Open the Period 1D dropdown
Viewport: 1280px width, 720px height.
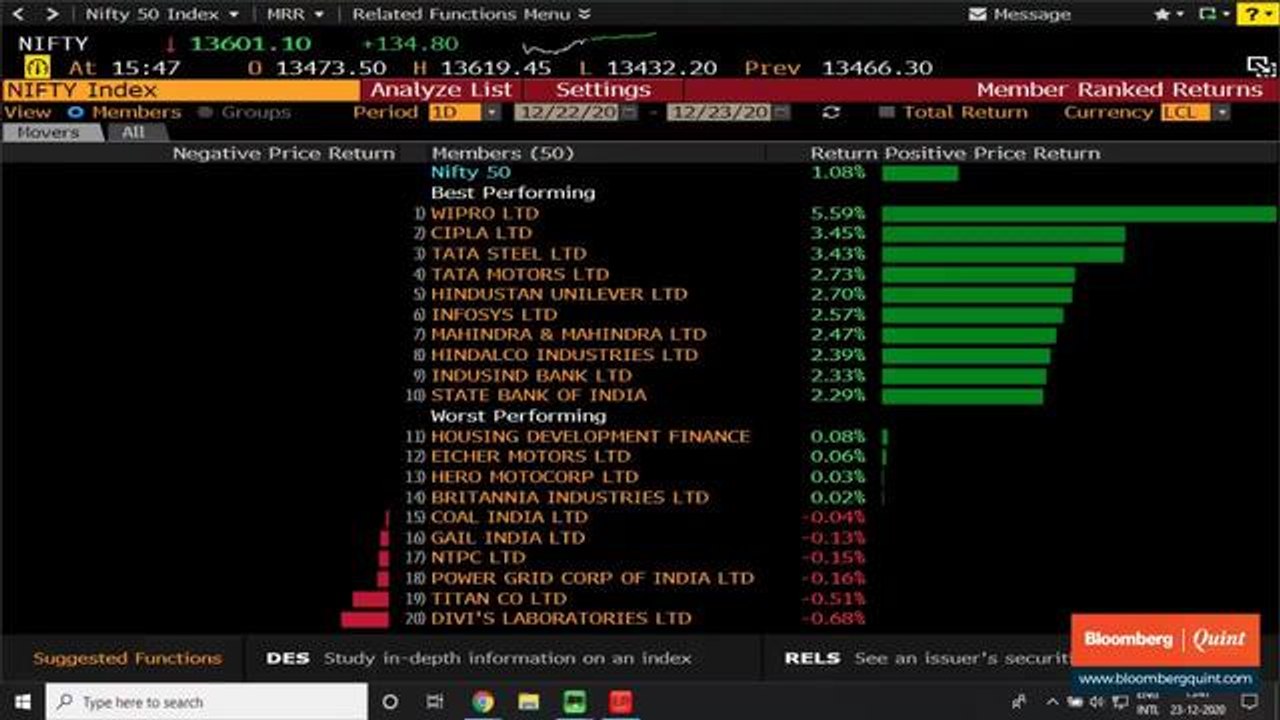465,112
